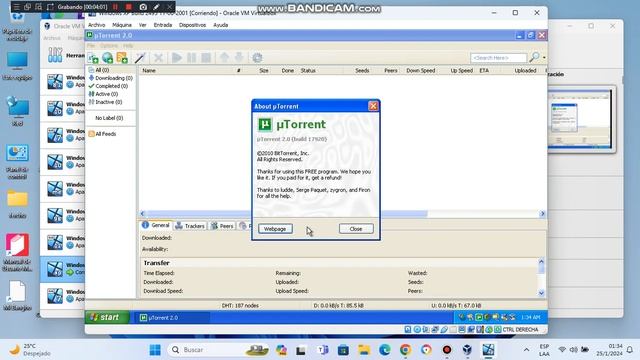This screenshot has height=360, width=640.
Task: Sort by the Done column header
Action: (287, 71)
